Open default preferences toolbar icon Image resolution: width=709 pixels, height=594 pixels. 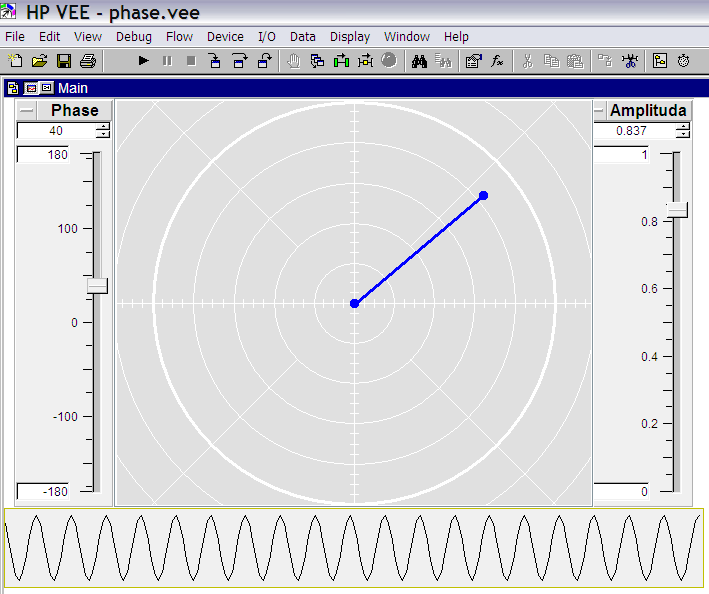(473, 61)
